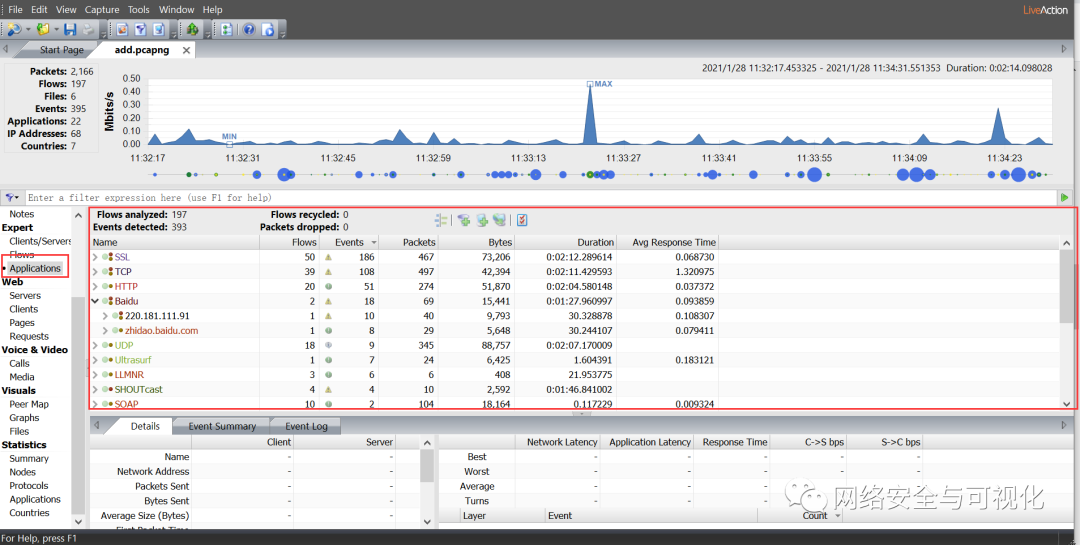Expand the SSL application row

point(96,257)
